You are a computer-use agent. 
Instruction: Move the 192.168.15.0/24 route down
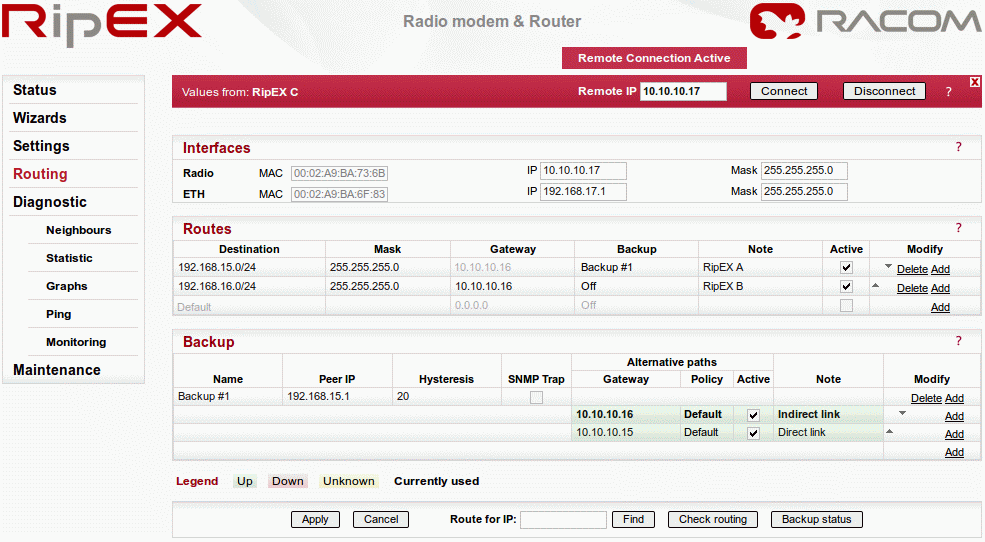pyautogui.click(x=888, y=266)
